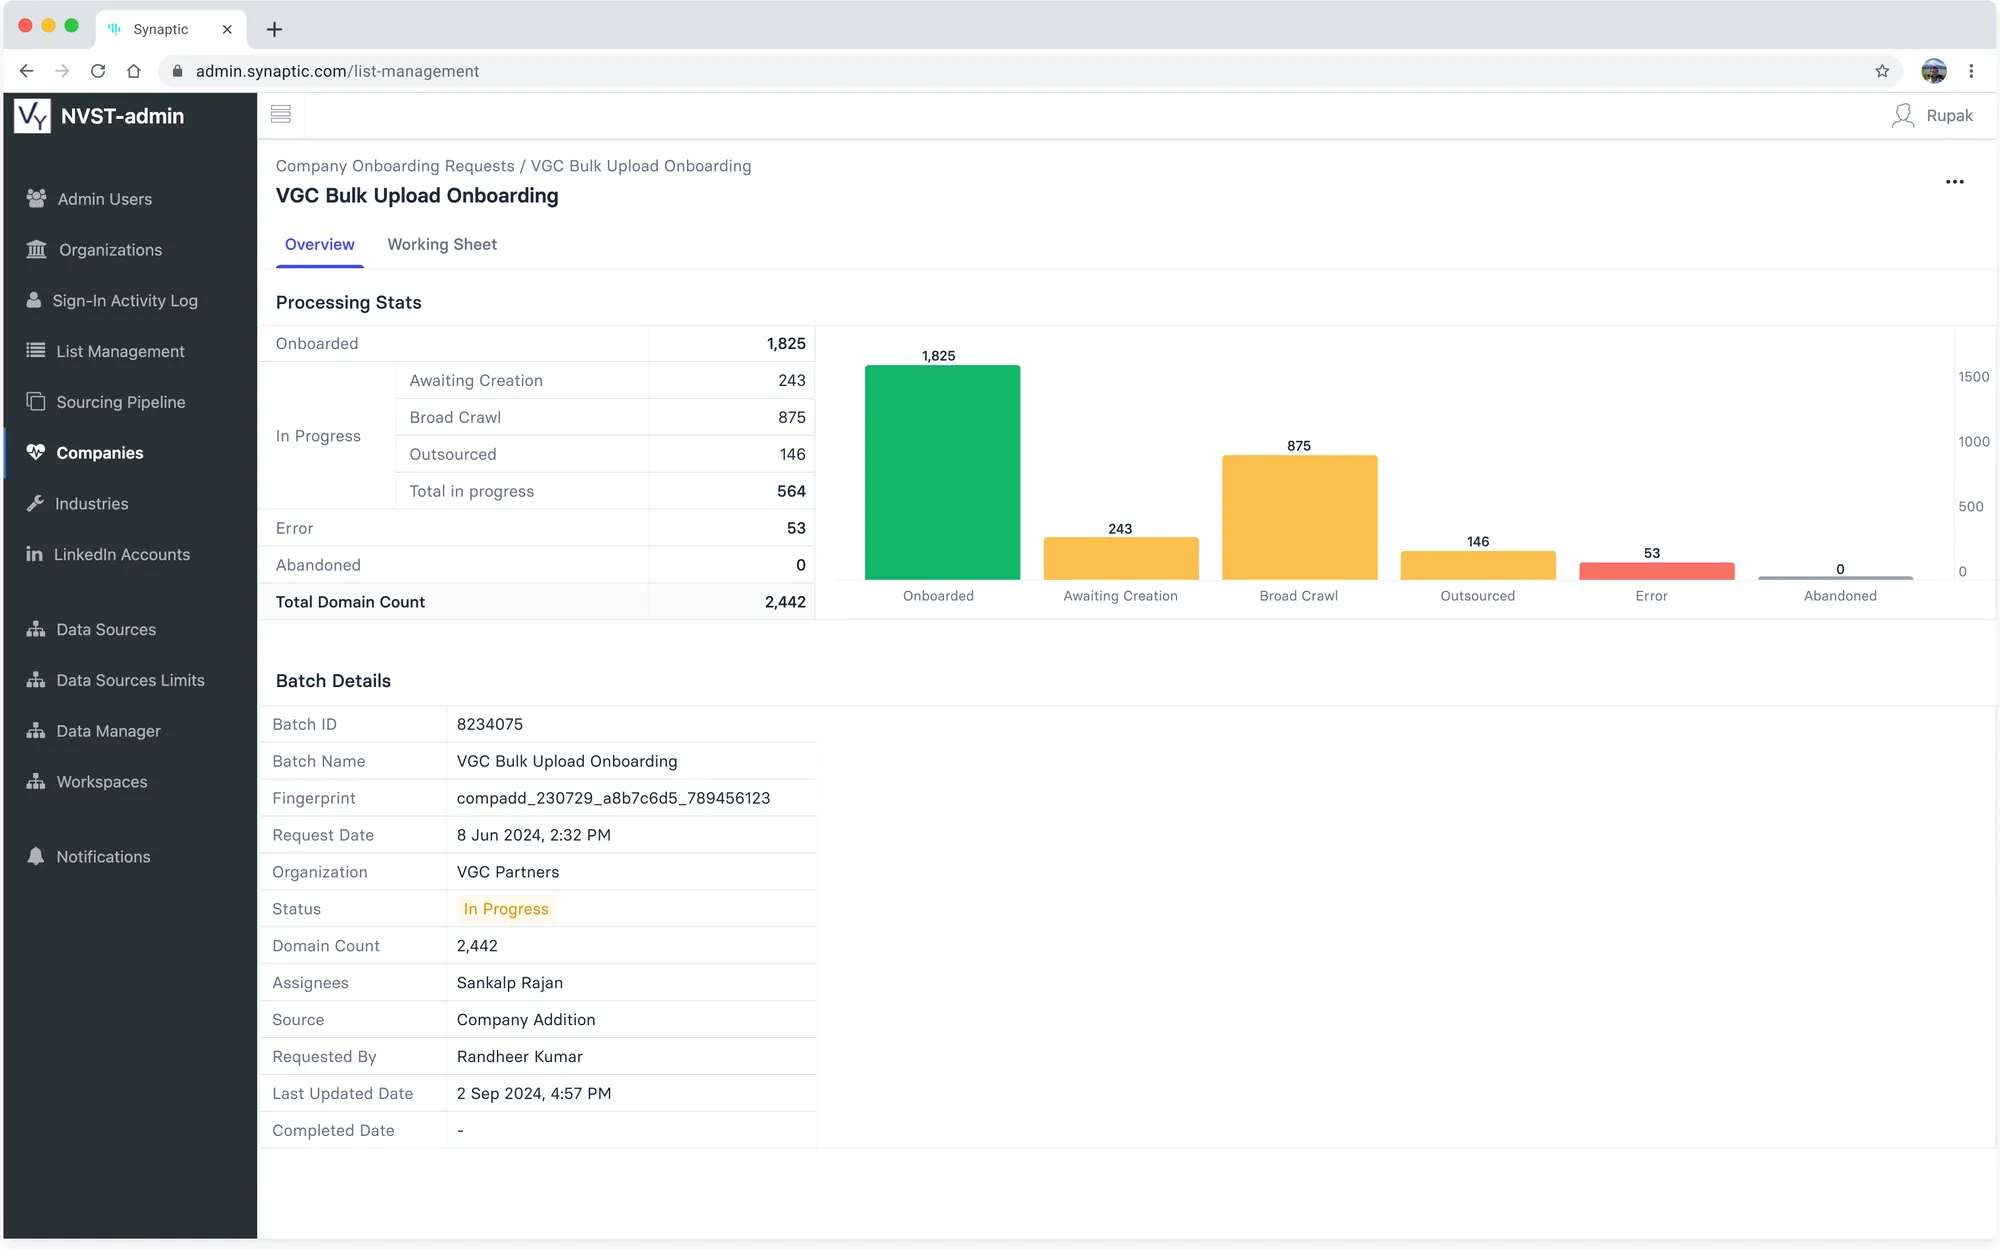This screenshot has width=2000, height=1249.
Task: Click the LinkedIn Accounts logo icon
Action: [34, 553]
